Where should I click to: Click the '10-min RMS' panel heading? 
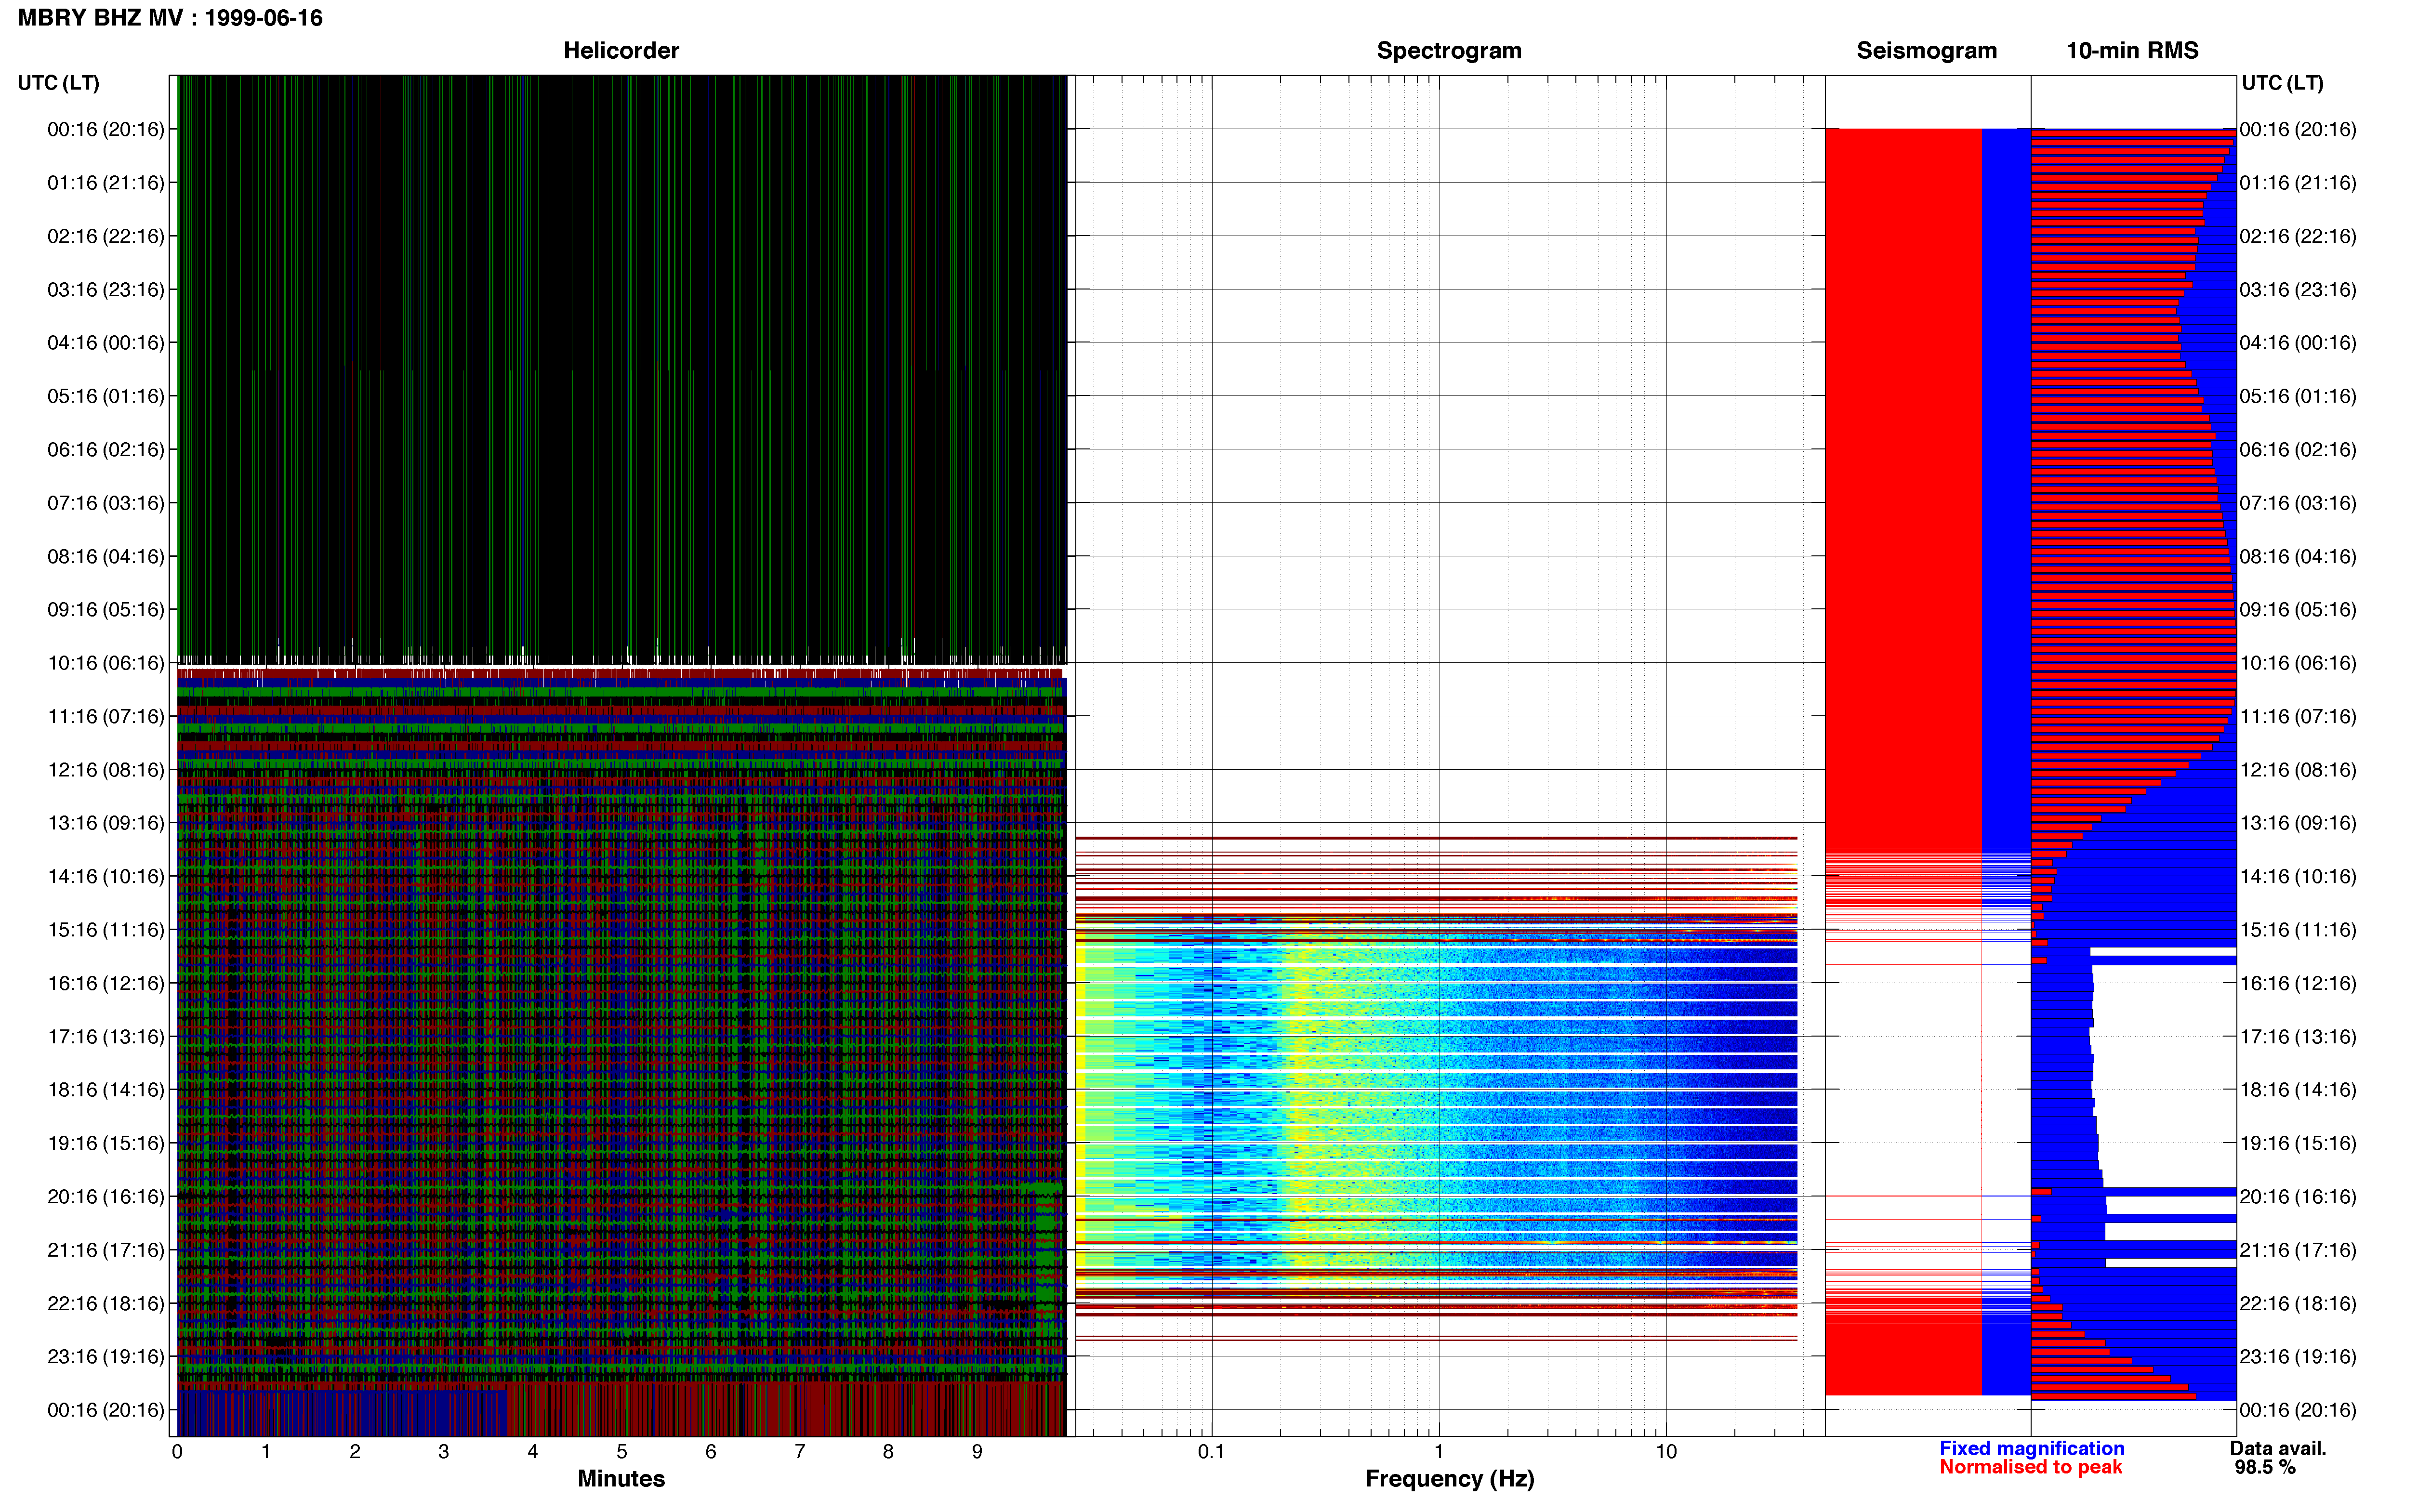[2132, 50]
